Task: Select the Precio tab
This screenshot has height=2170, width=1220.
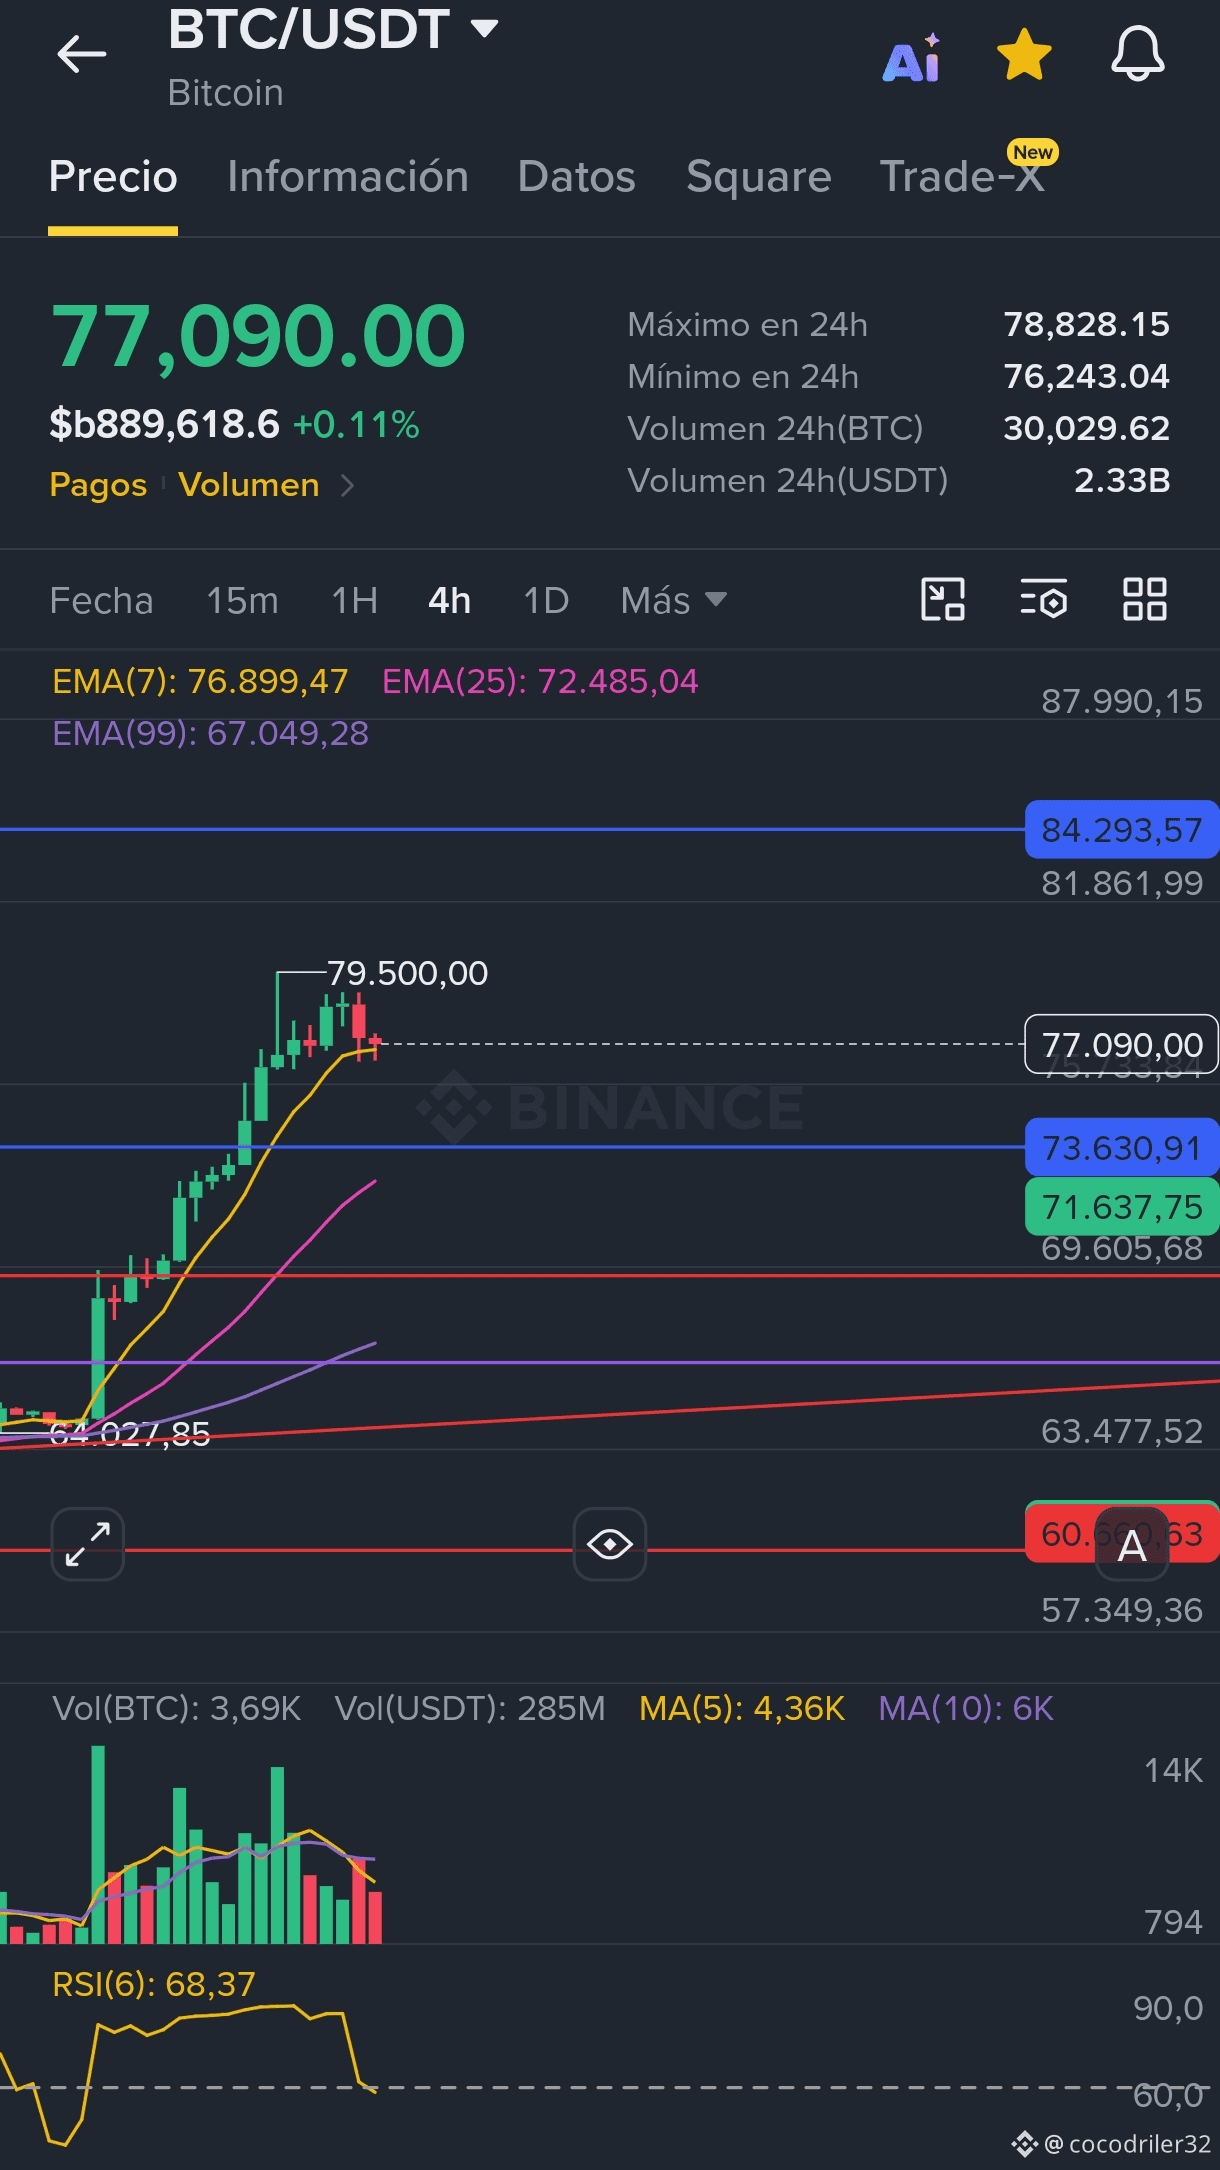Action: point(113,177)
